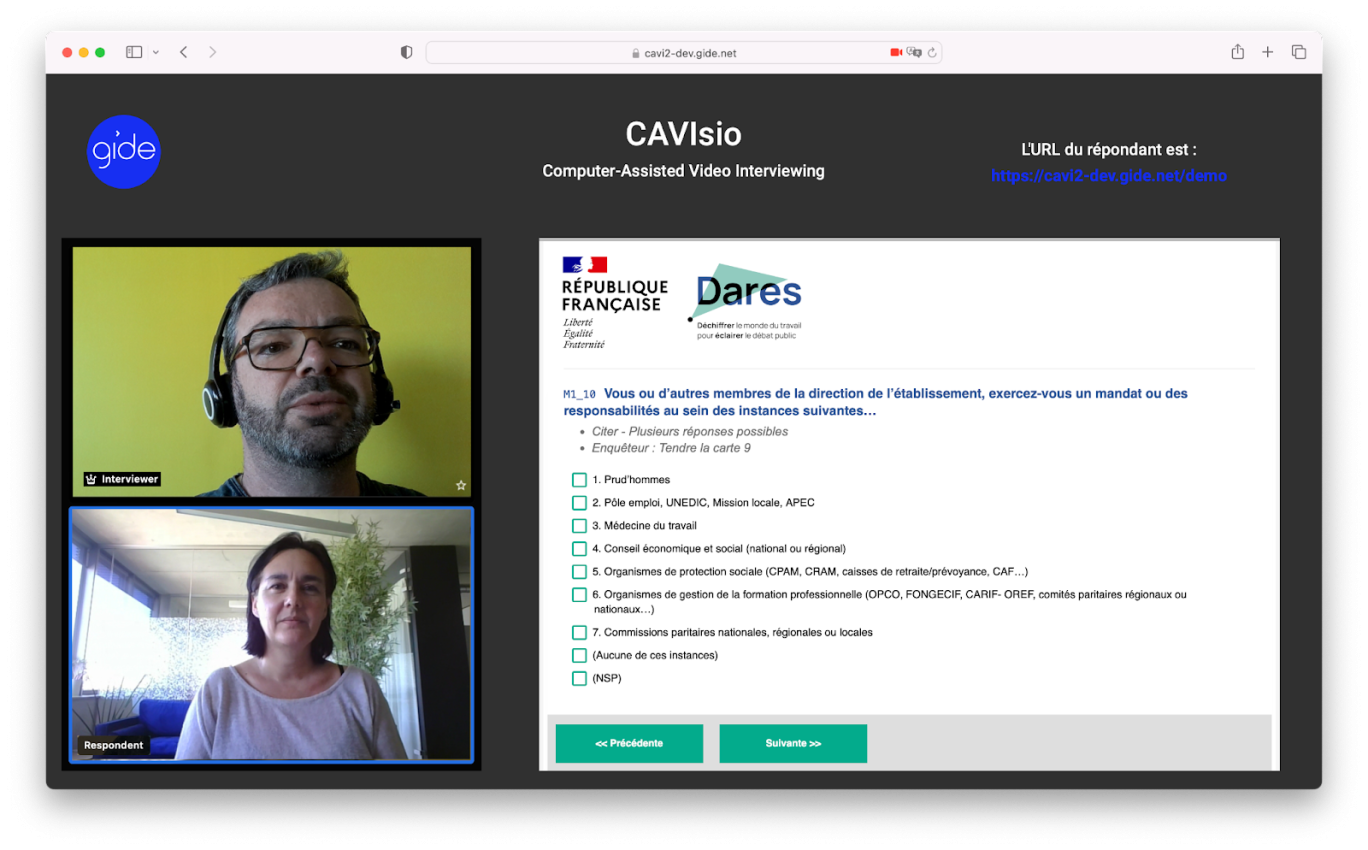Star the Interviewer video tile

[x=460, y=484]
